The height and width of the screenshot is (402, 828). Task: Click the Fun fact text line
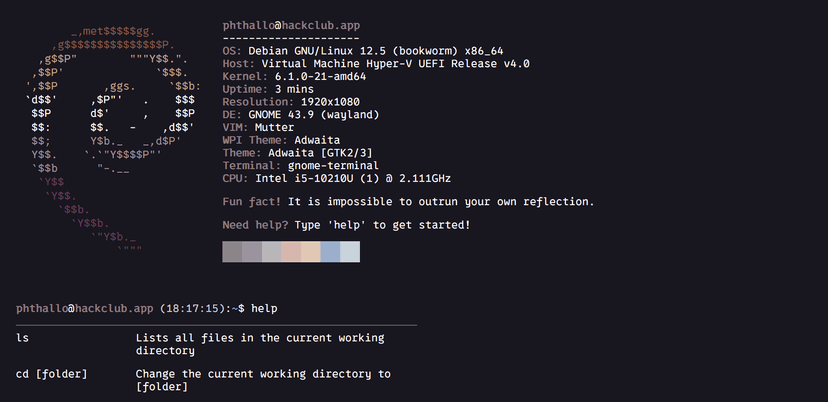pyautogui.click(x=408, y=201)
